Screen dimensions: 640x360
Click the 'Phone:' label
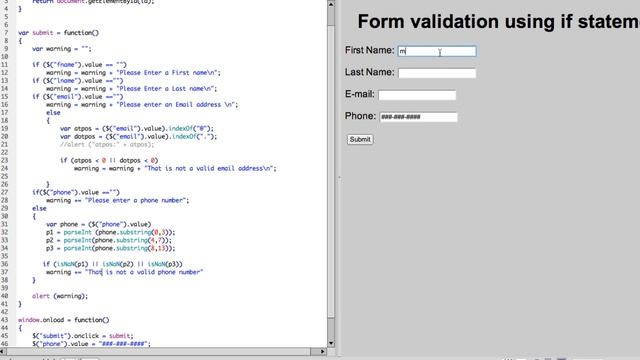360,116
